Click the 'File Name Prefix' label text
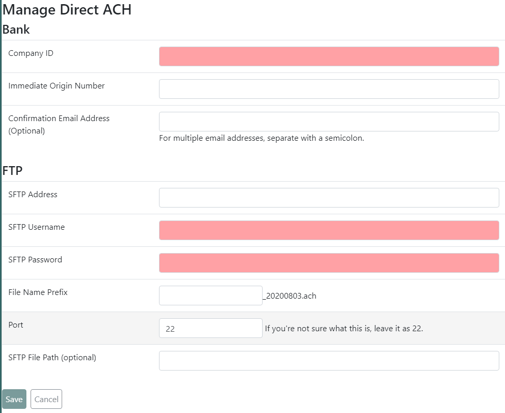 38,292
